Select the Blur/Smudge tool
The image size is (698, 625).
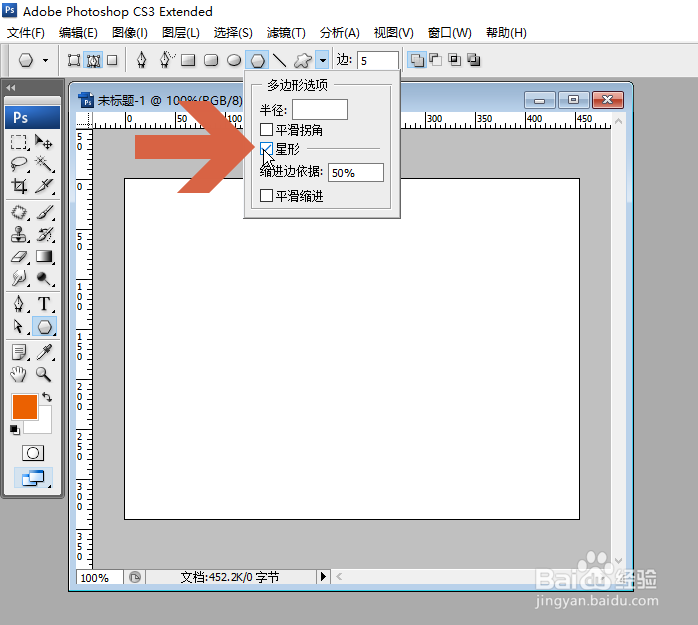coord(19,278)
